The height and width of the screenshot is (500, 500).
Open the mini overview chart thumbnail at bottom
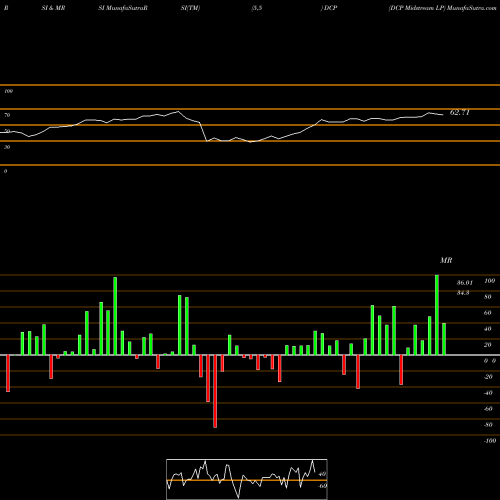tap(247, 479)
